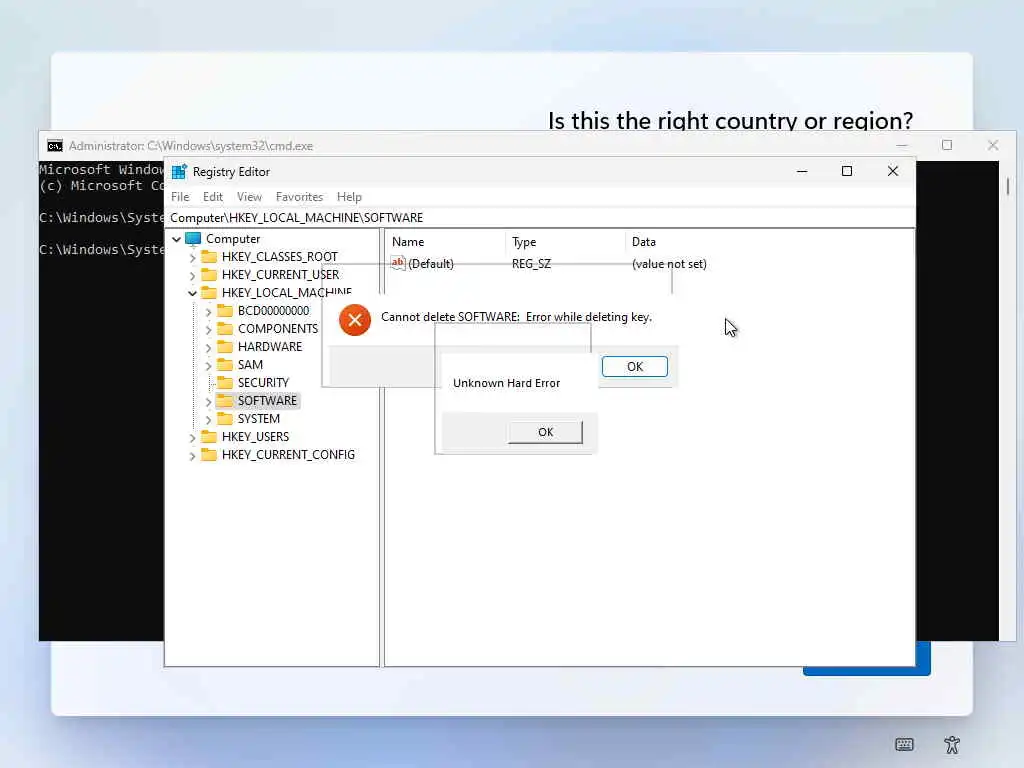Open the on-screen keyboard icon
Screen dimensions: 1024x768
tap(904, 744)
